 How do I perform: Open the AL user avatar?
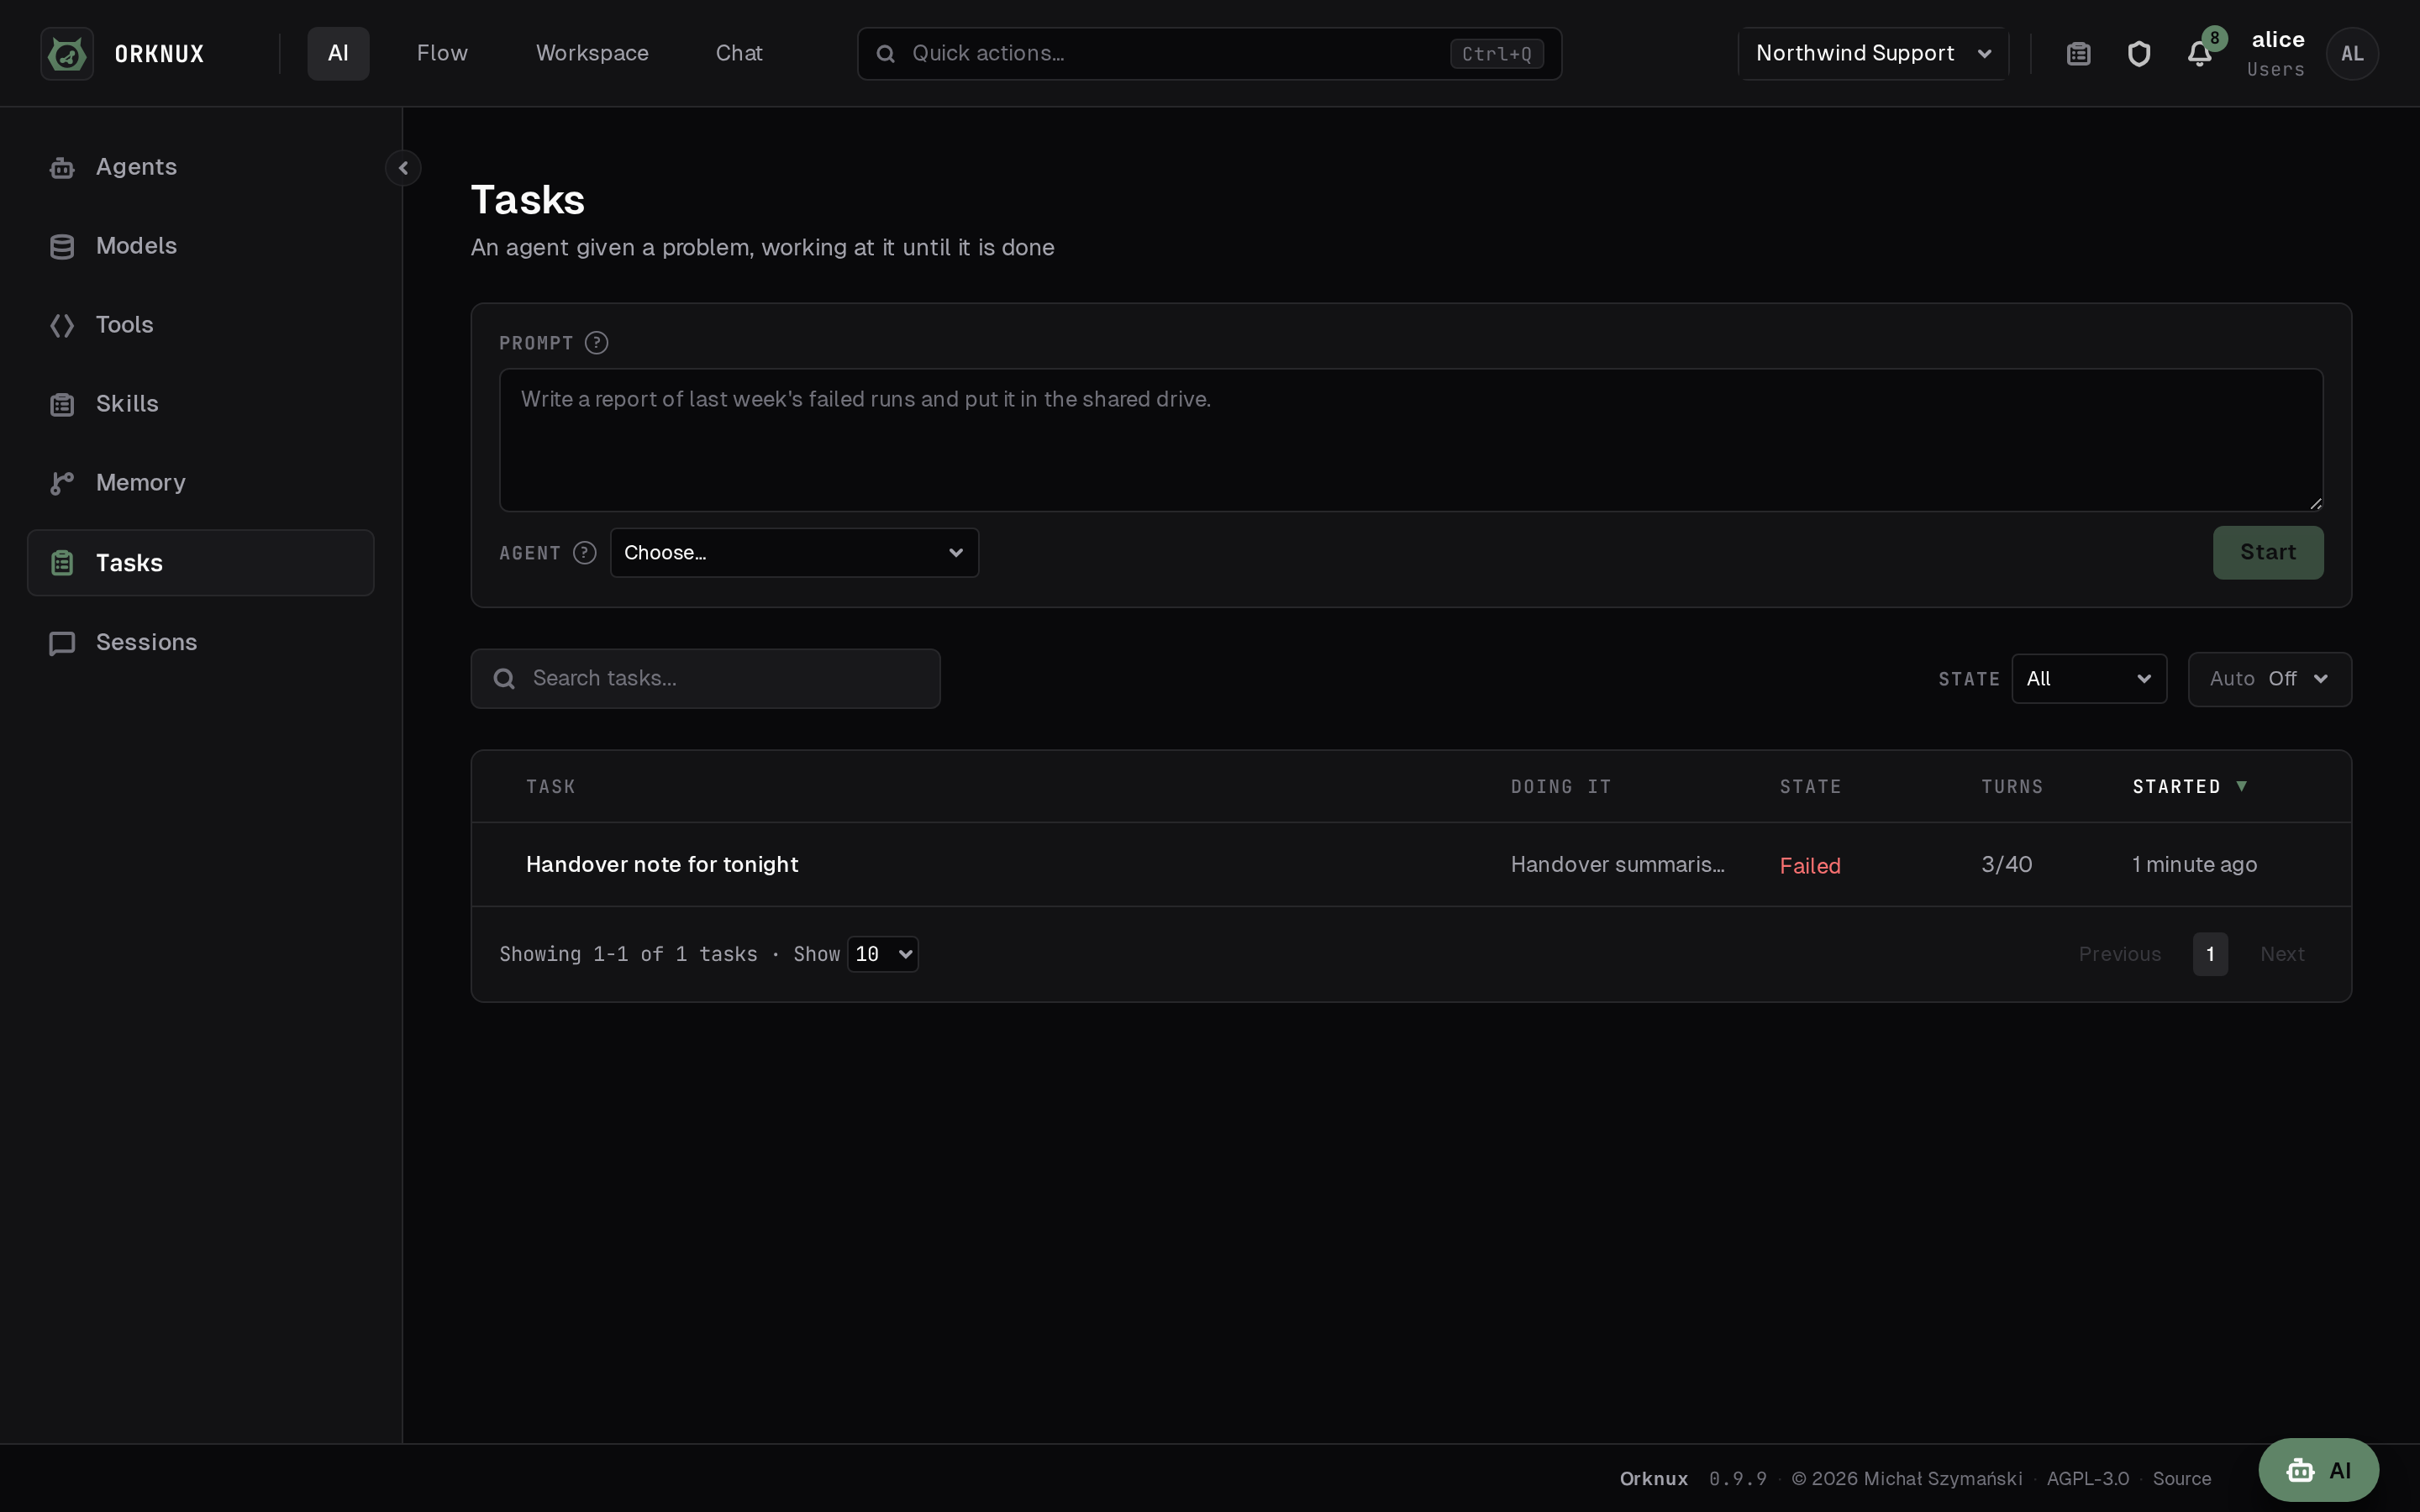coord(2352,53)
